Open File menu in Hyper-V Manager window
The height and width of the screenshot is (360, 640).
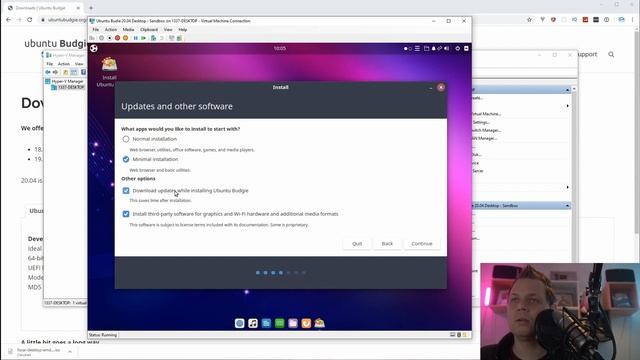[49, 64]
